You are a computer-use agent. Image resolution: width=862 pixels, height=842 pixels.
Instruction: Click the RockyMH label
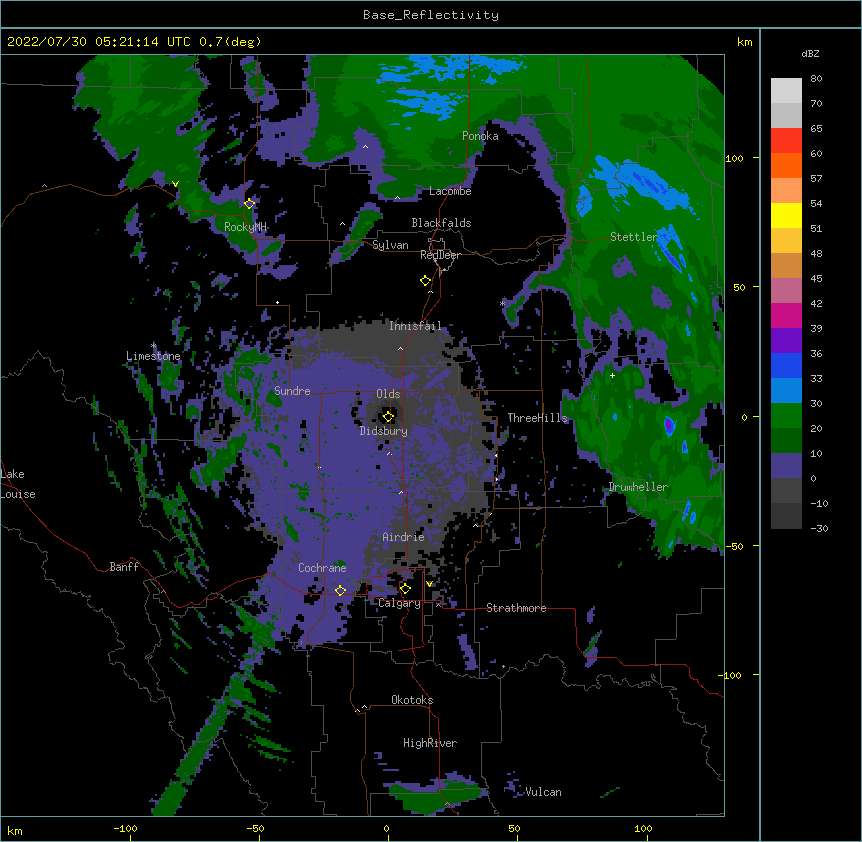pos(245,226)
